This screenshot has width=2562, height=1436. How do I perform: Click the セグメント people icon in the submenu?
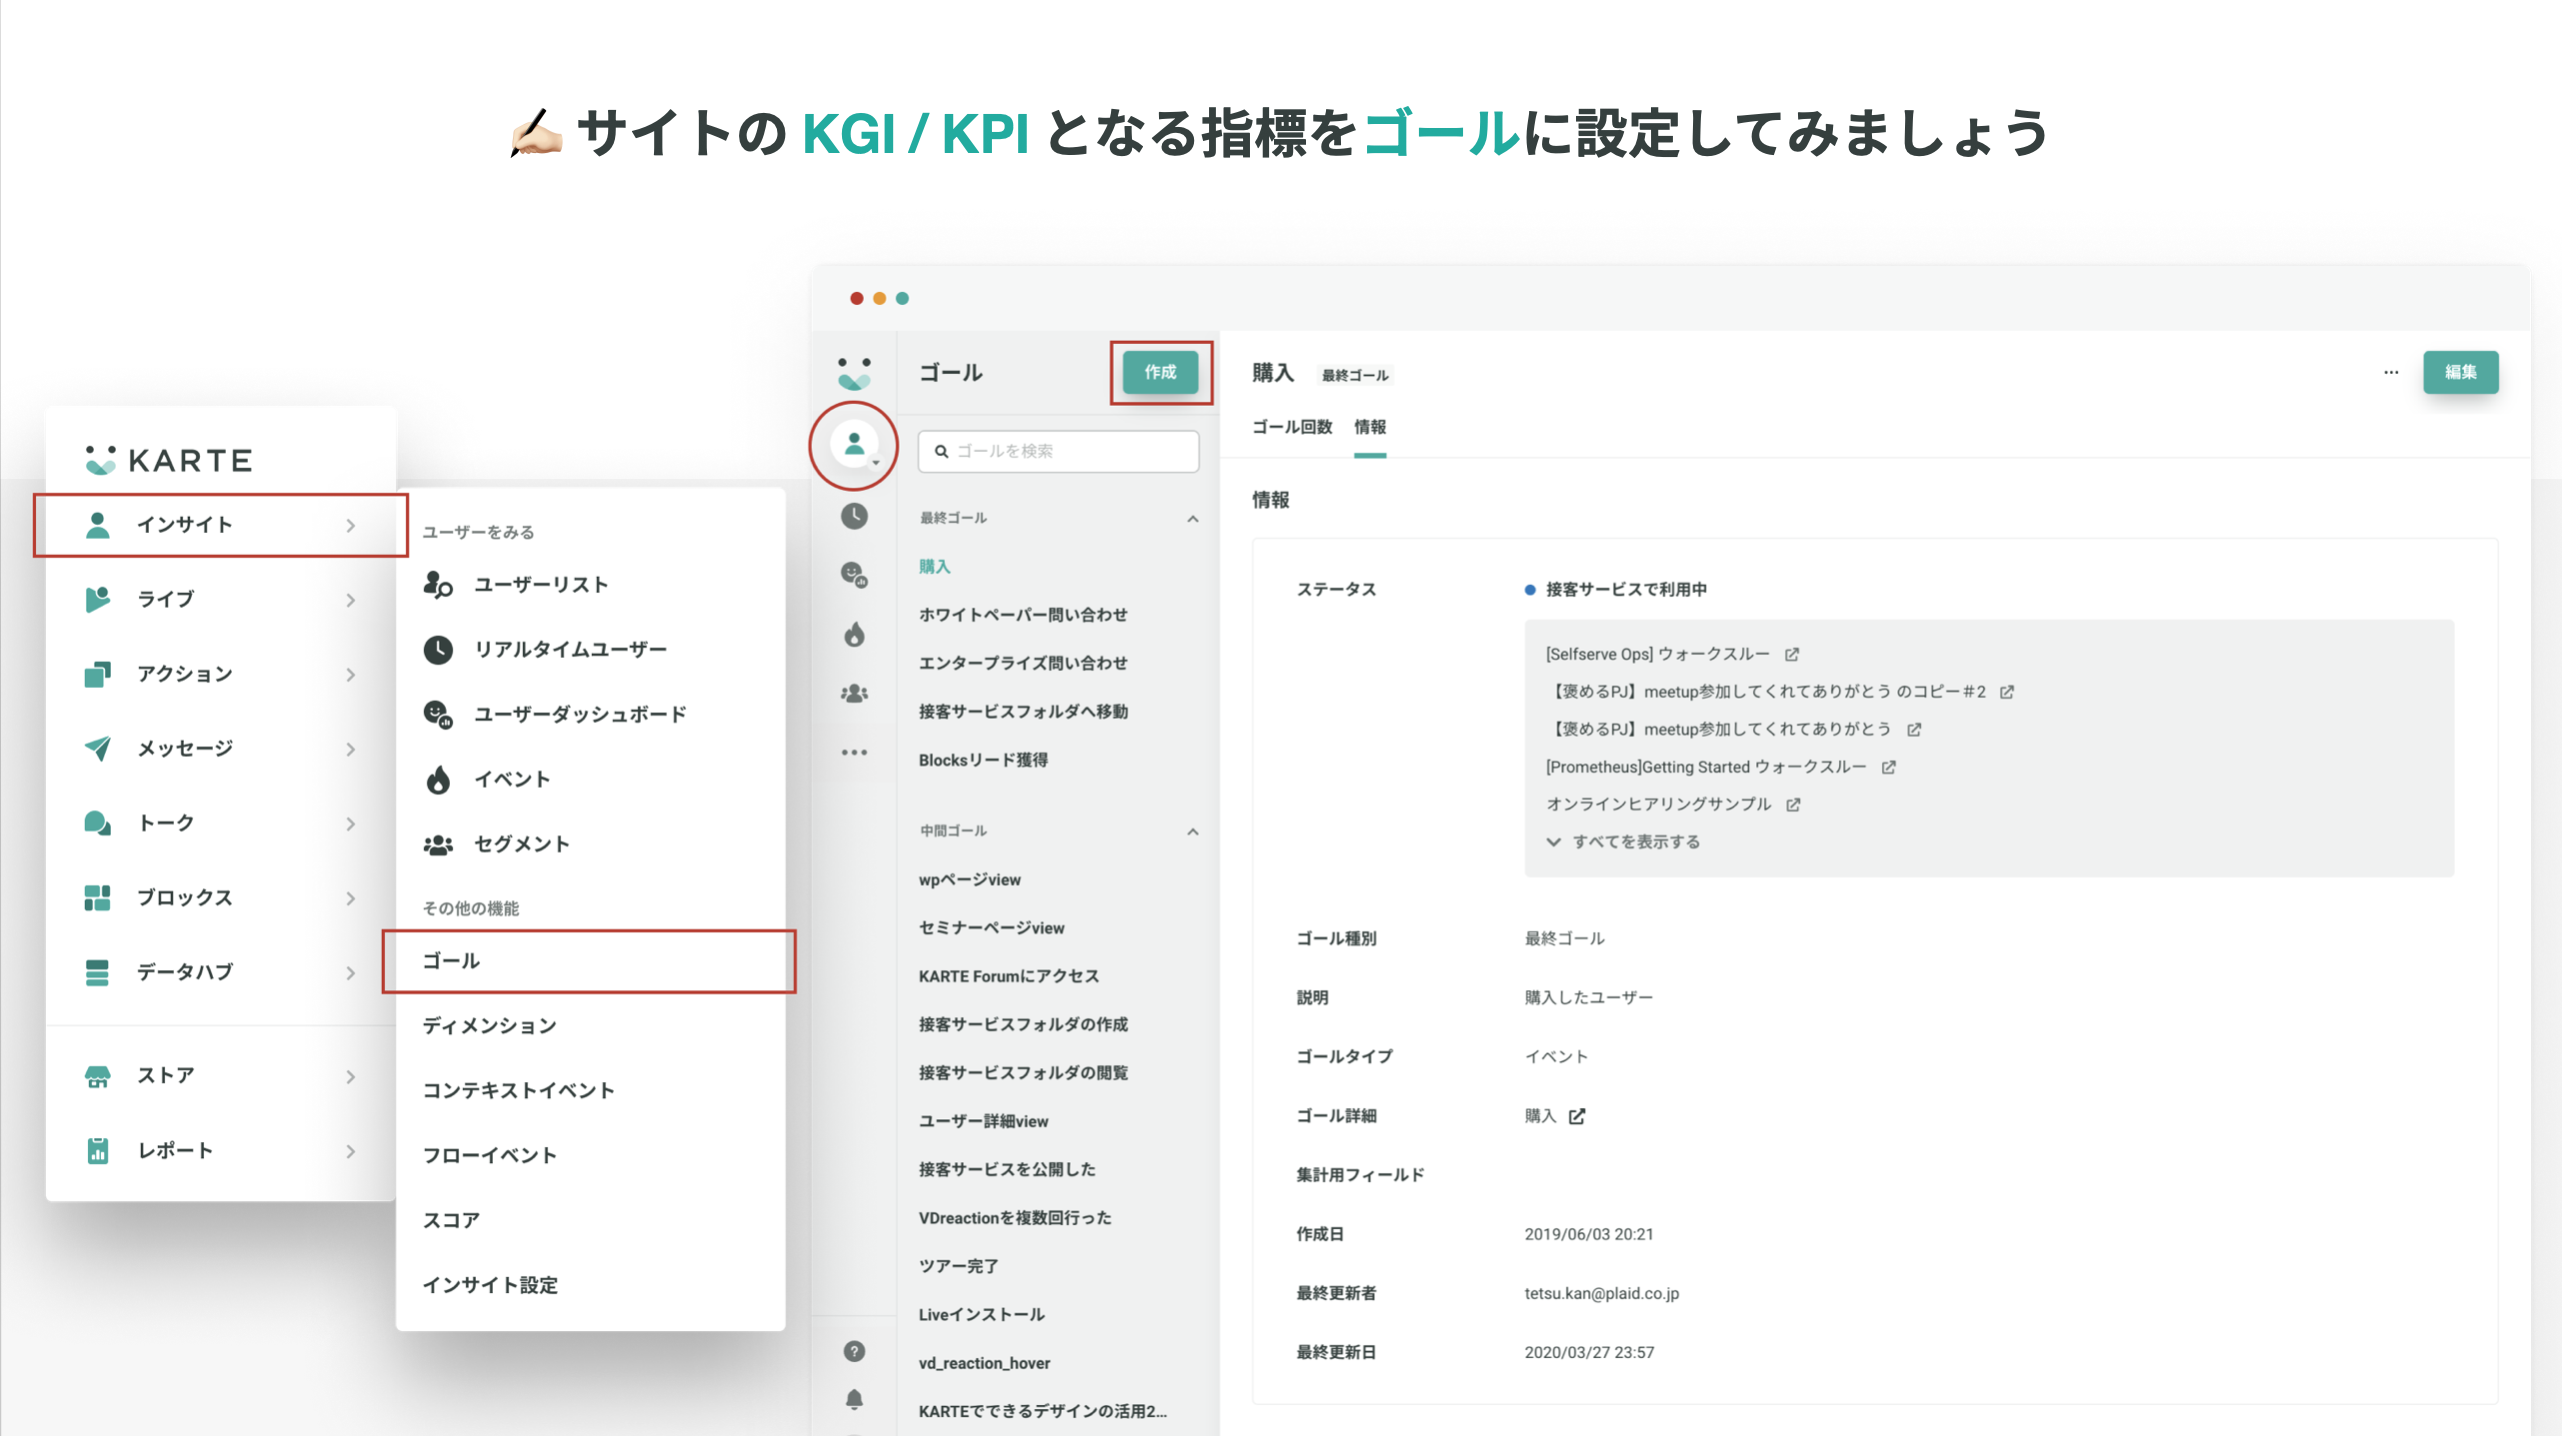tap(438, 844)
